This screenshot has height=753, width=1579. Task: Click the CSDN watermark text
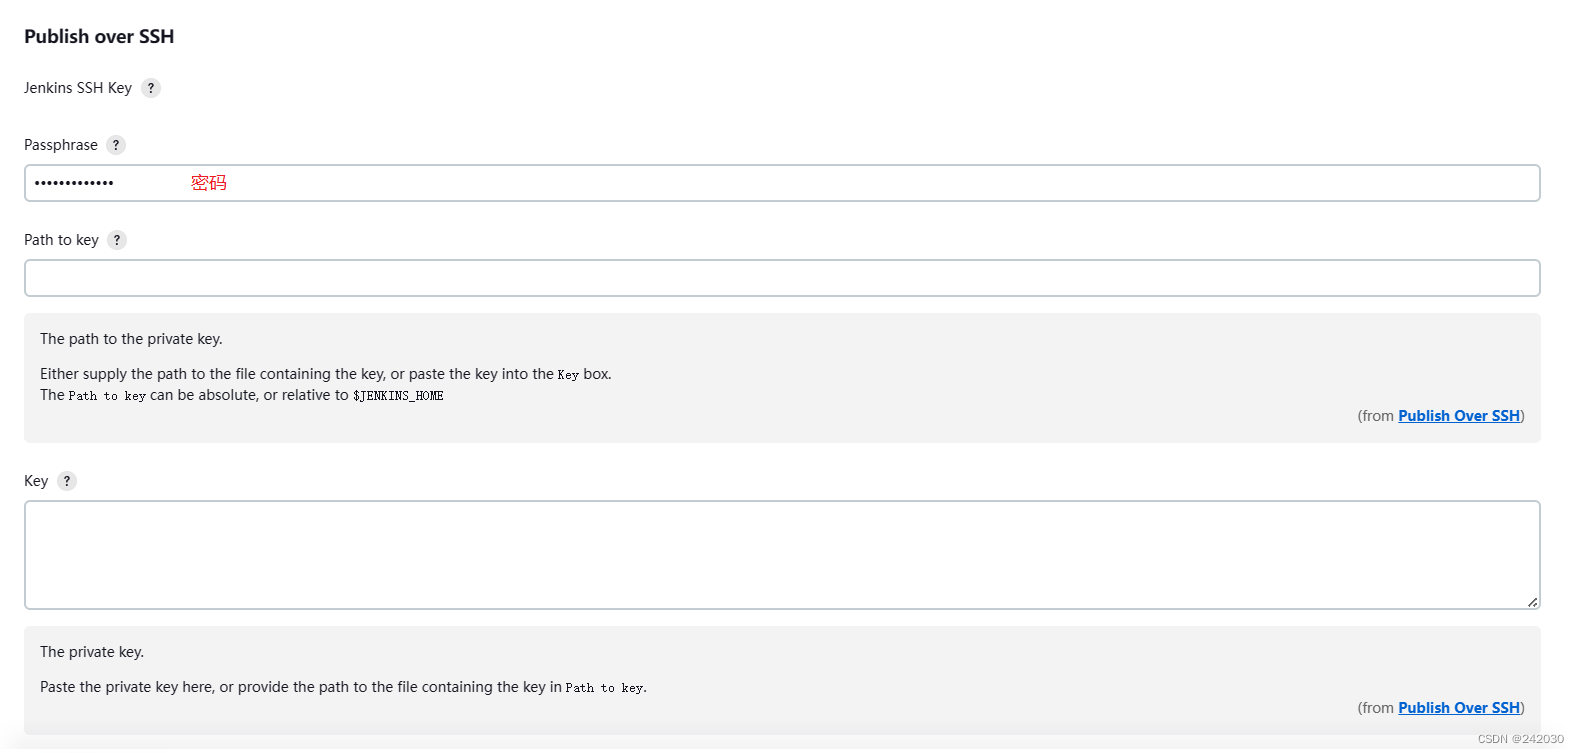coord(1520,739)
